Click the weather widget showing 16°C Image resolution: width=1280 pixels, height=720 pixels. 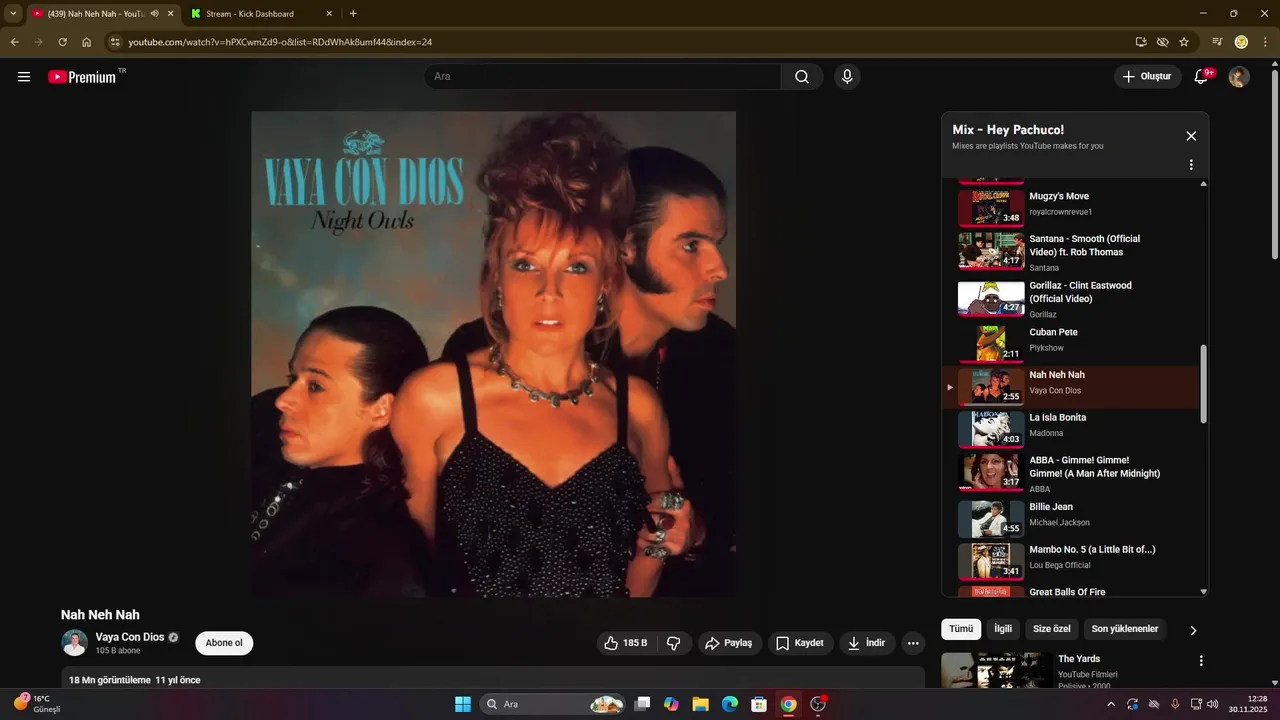pos(37,704)
